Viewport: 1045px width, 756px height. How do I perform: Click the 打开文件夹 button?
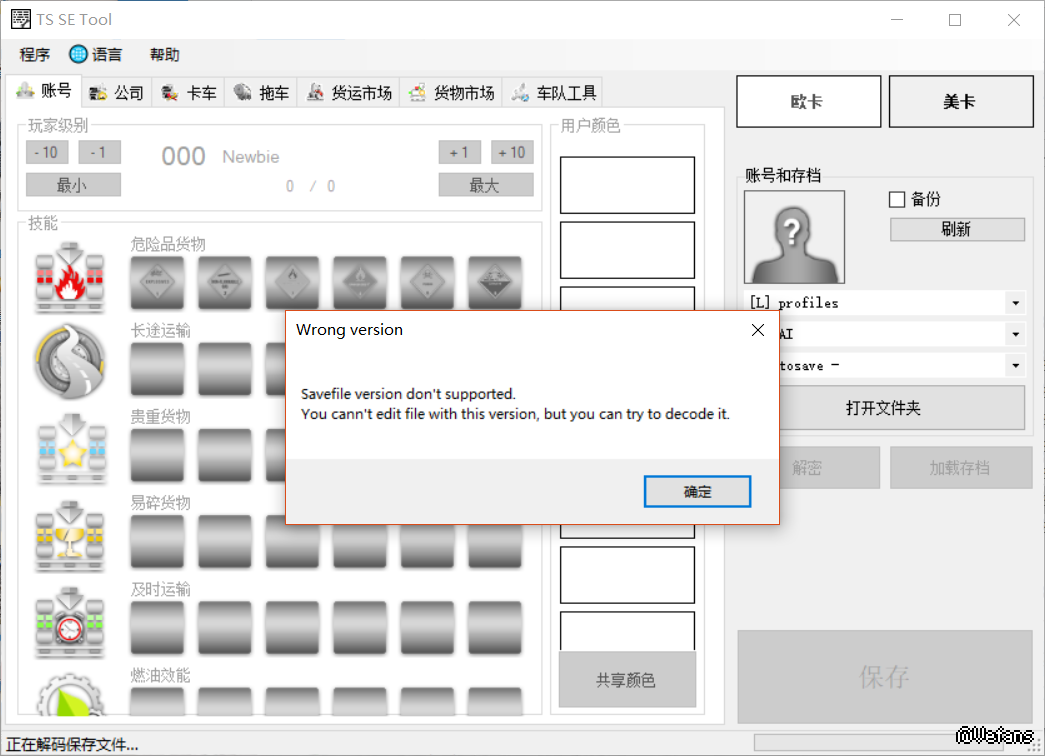point(902,407)
